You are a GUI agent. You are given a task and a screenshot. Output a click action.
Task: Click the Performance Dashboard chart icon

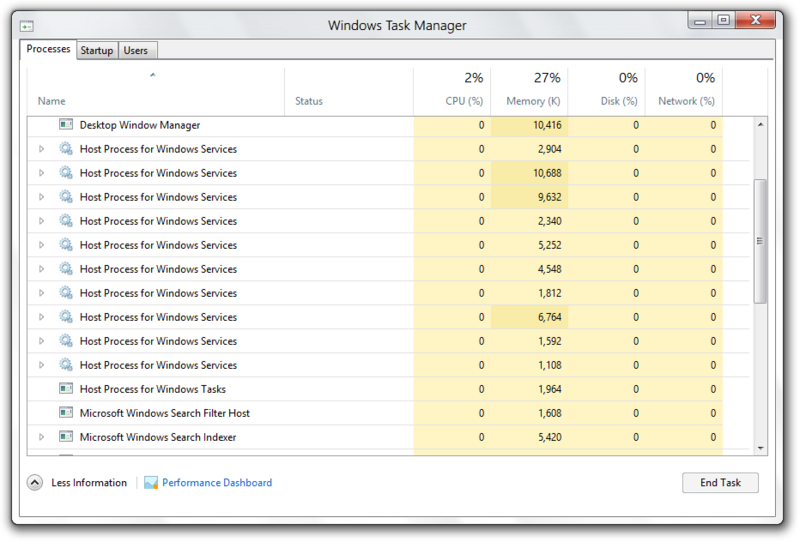151,483
